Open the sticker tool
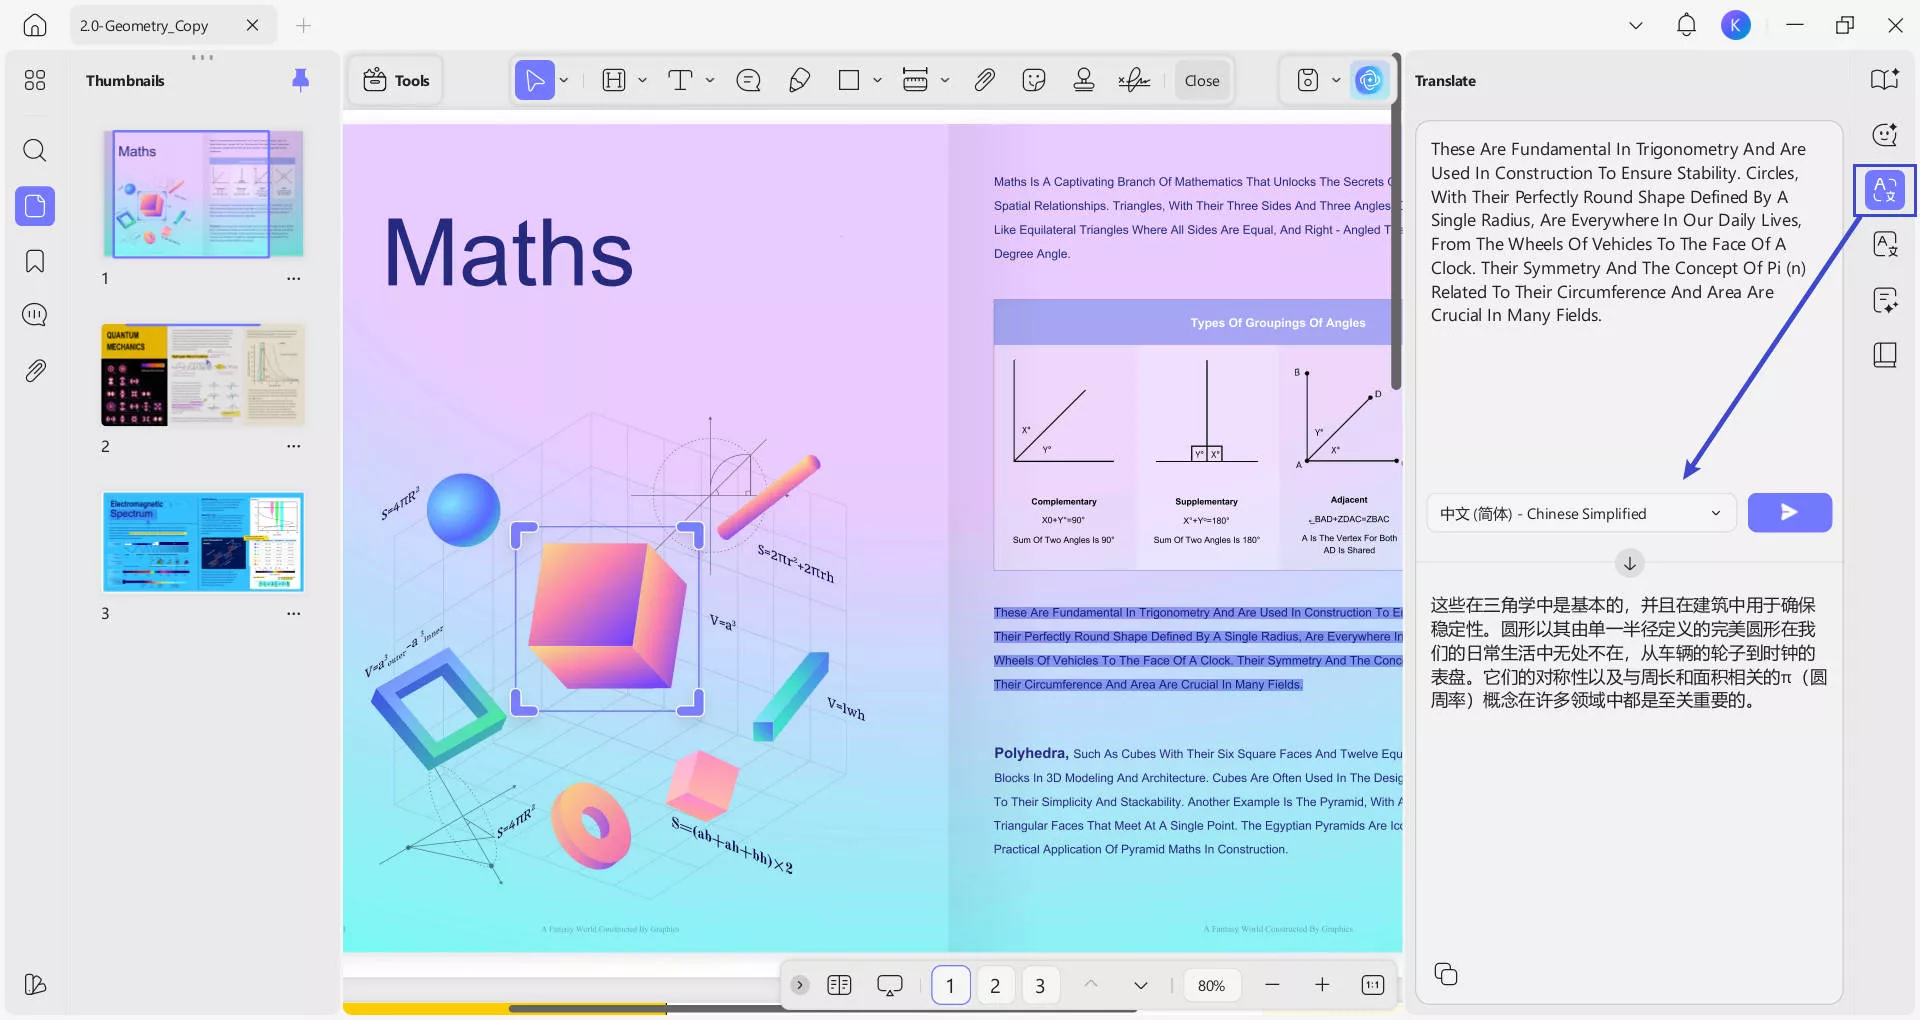This screenshot has height=1020, width=1920. click(1034, 80)
